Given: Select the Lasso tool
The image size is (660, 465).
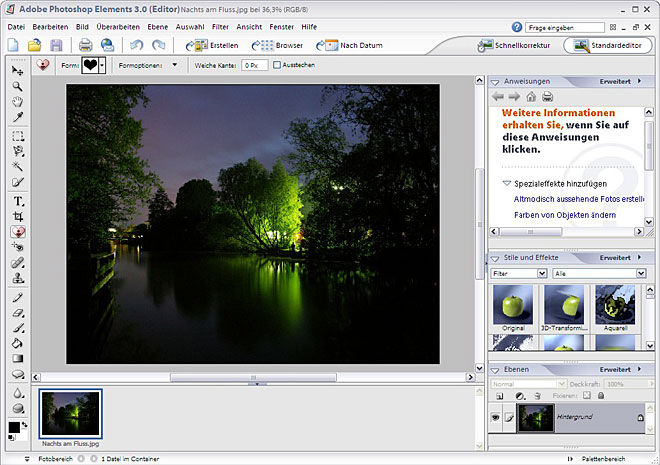Looking at the screenshot, I should point(18,151).
